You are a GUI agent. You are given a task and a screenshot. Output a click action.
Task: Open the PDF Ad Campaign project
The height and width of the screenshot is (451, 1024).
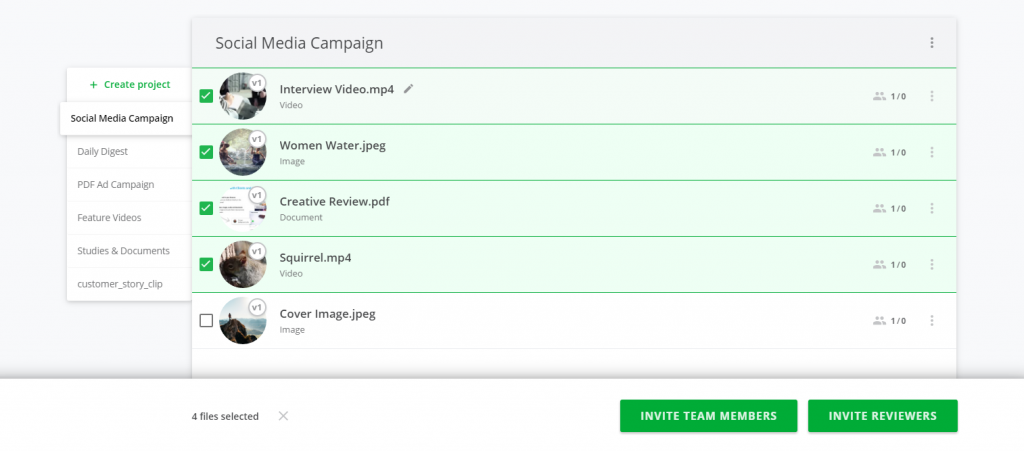pos(116,184)
